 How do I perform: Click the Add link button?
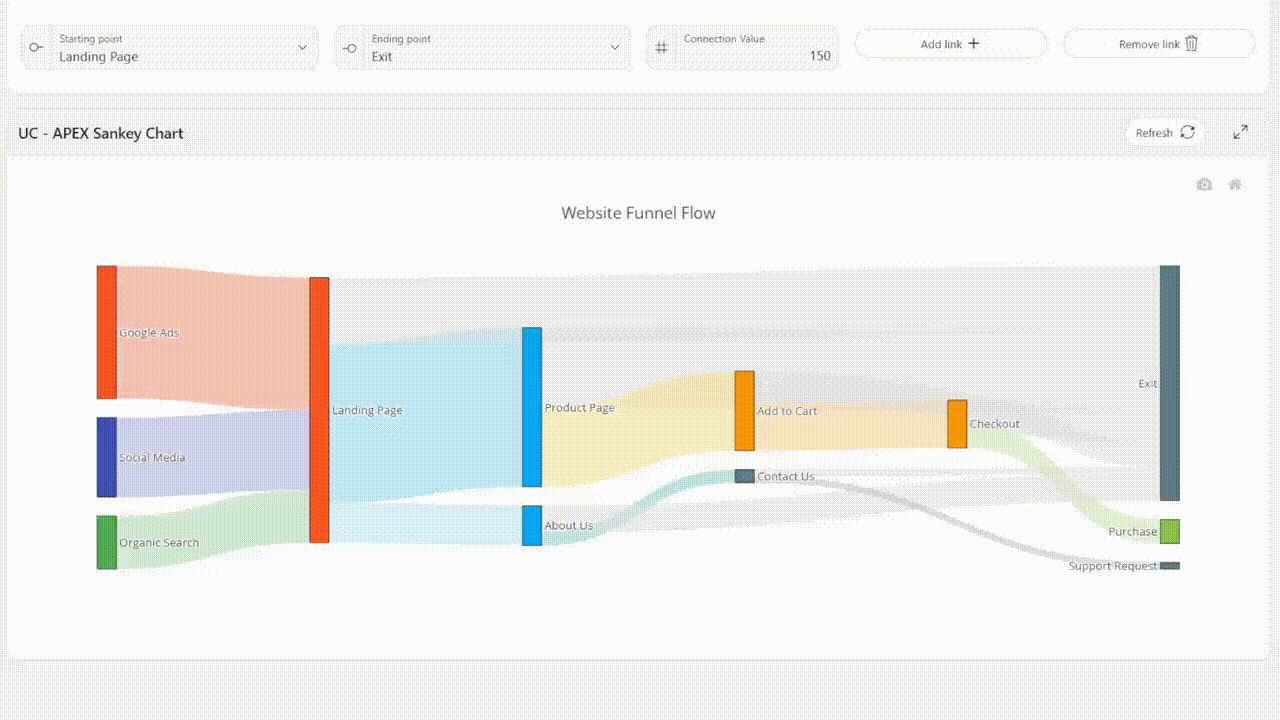click(x=950, y=43)
